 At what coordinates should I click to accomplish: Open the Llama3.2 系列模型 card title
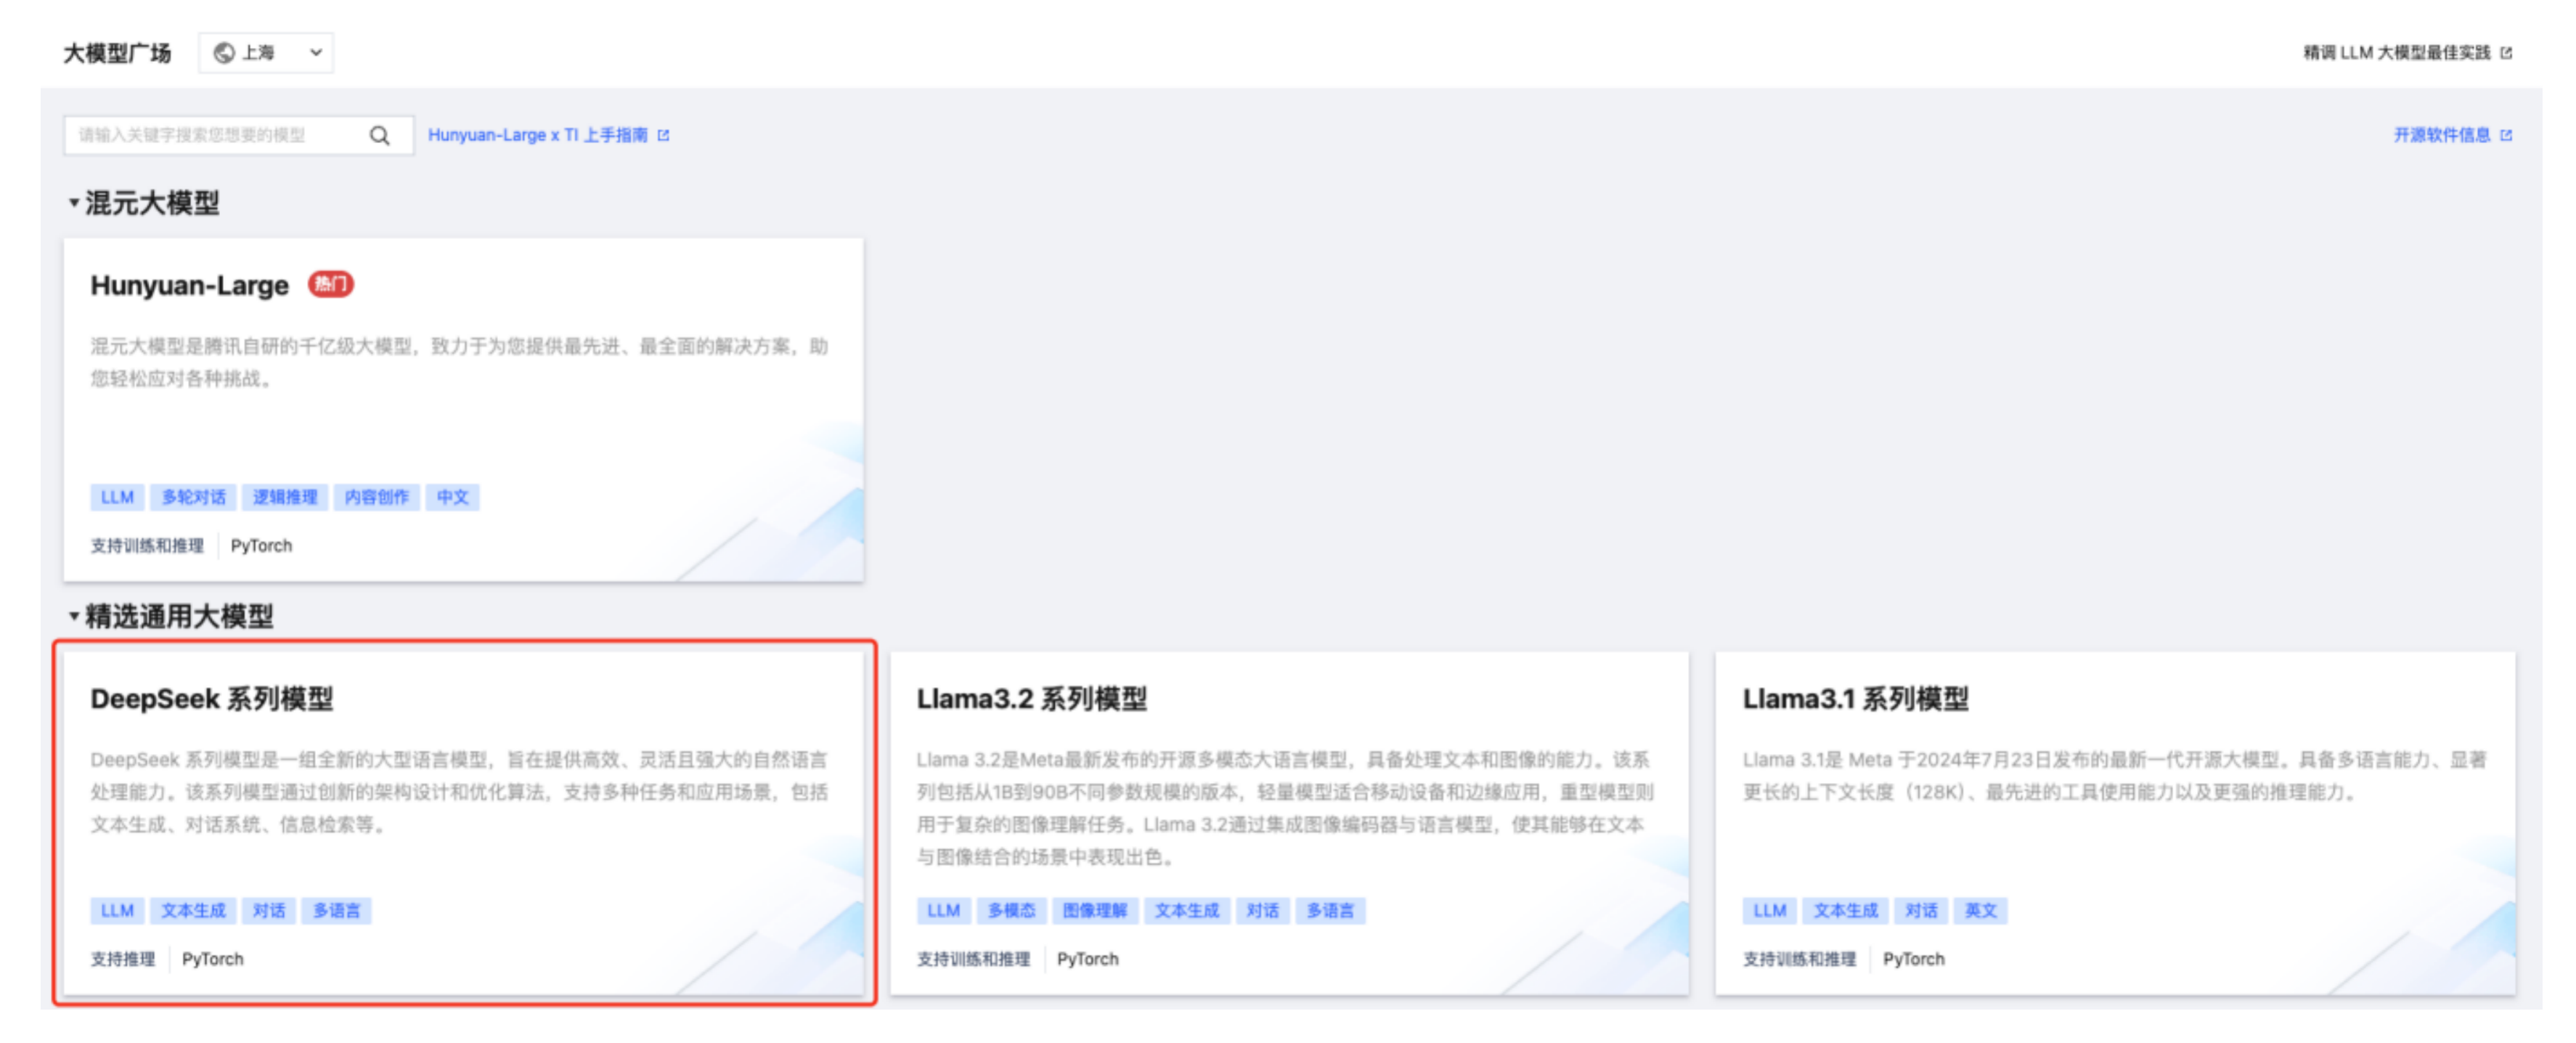point(1032,698)
